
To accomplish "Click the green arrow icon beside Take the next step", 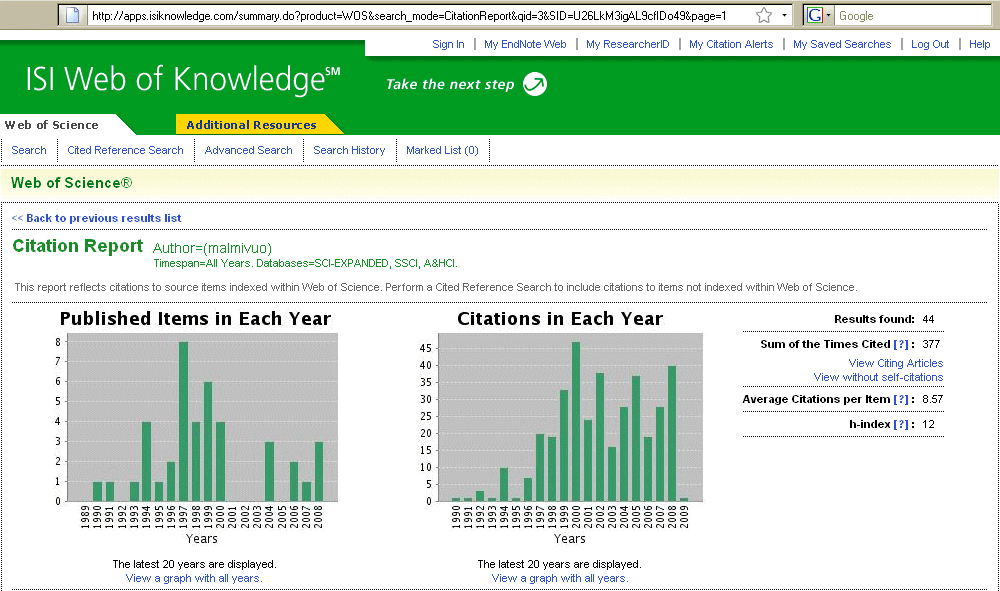I will coord(535,84).
